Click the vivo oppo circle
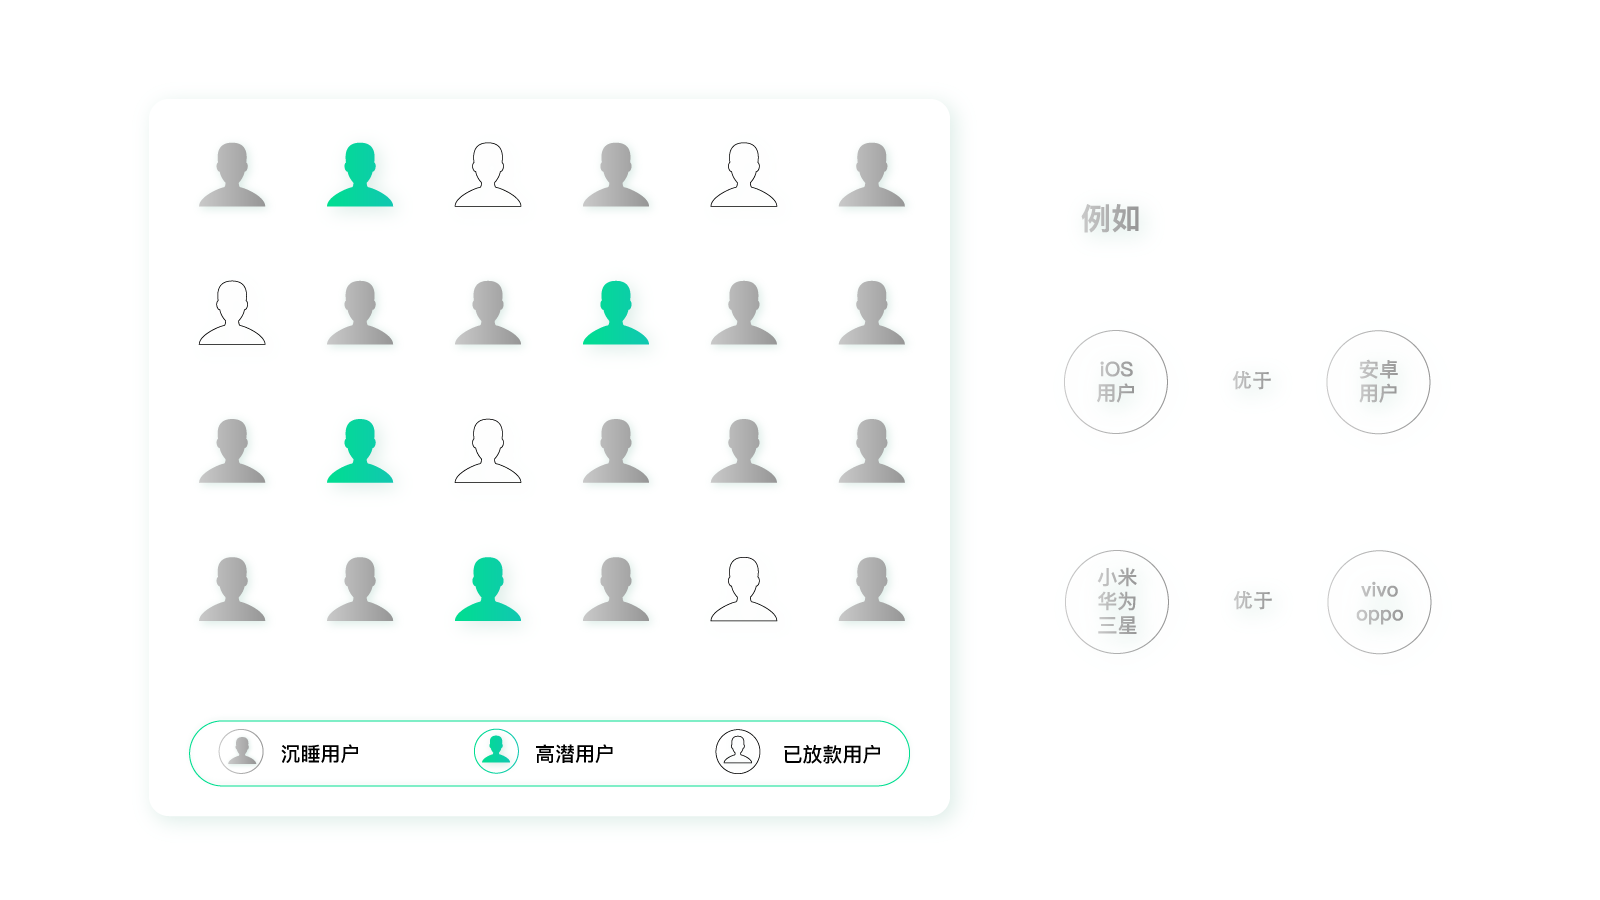Screen dimensions: 1600x900 point(1379,602)
